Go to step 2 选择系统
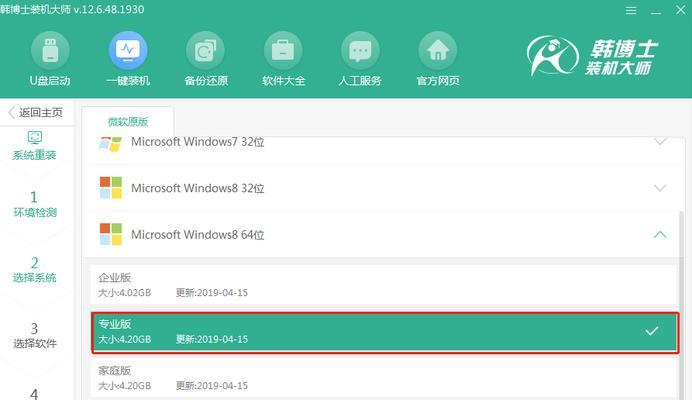 pos(35,270)
